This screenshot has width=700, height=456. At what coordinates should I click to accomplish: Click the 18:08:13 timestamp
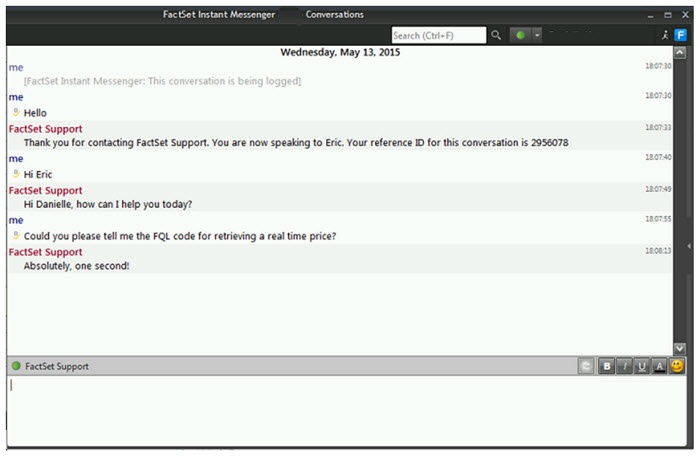[658, 251]
